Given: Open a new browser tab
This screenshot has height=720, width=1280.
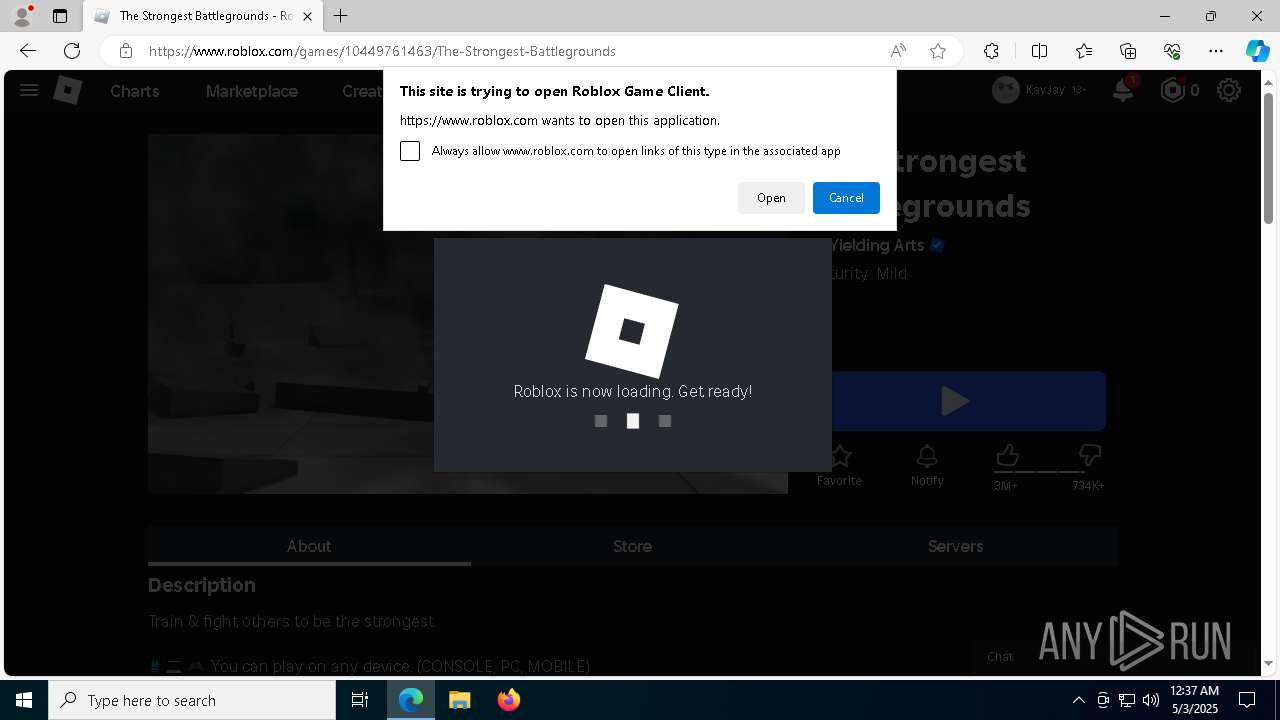Looking at the screenshot, I should [341, 16].
